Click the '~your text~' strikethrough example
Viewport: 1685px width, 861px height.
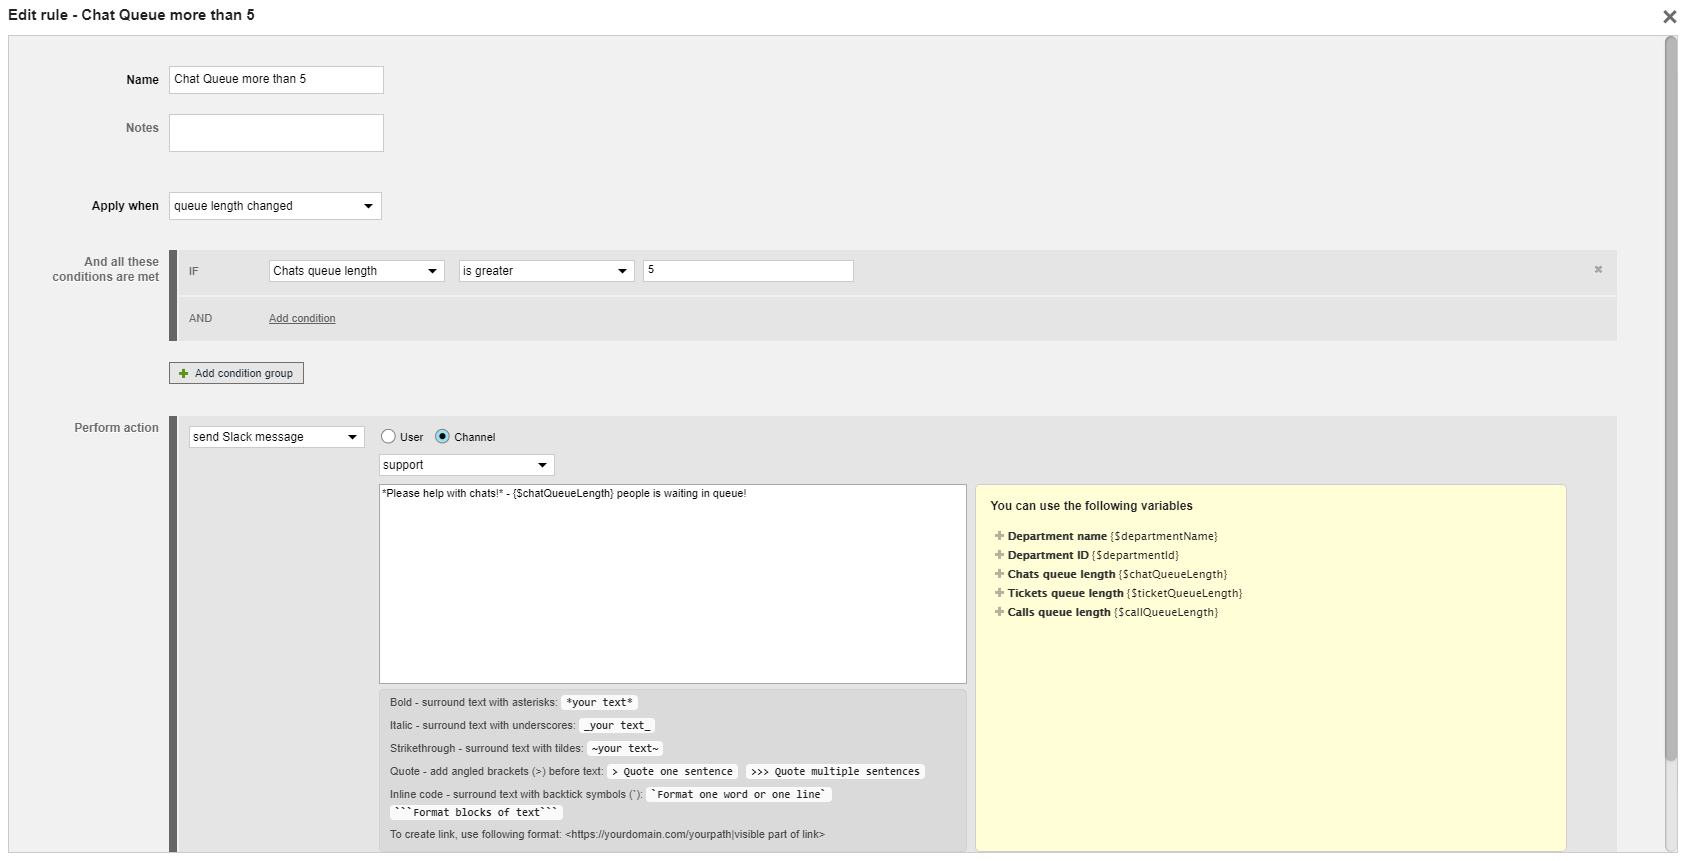point(625,748)
